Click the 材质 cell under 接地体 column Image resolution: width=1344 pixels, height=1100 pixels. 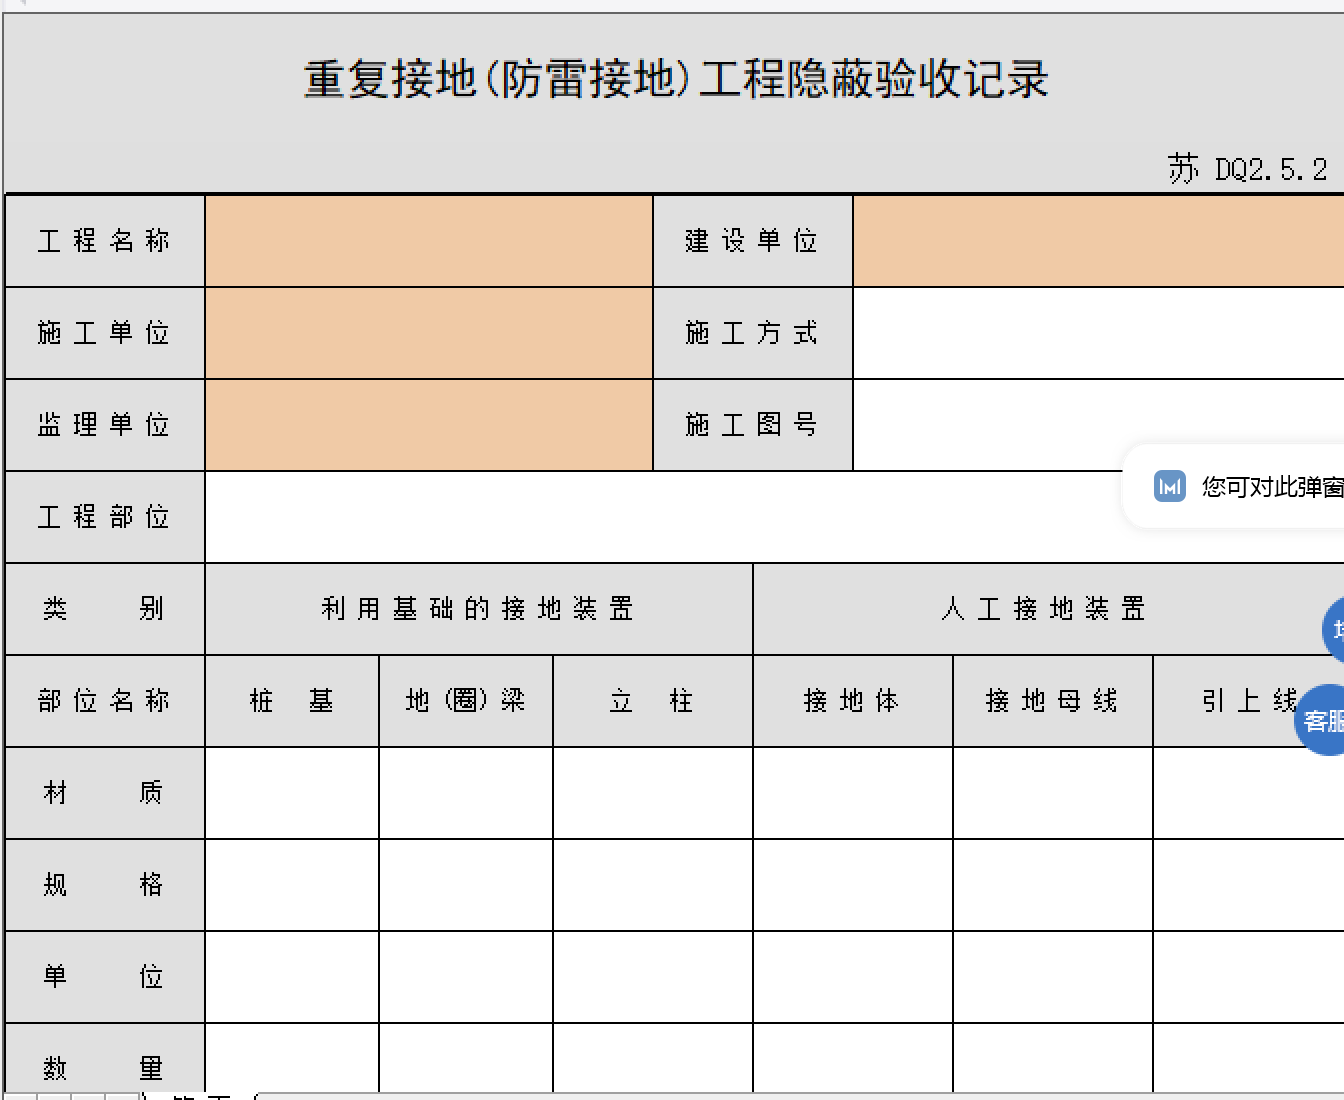coord(852,793)
